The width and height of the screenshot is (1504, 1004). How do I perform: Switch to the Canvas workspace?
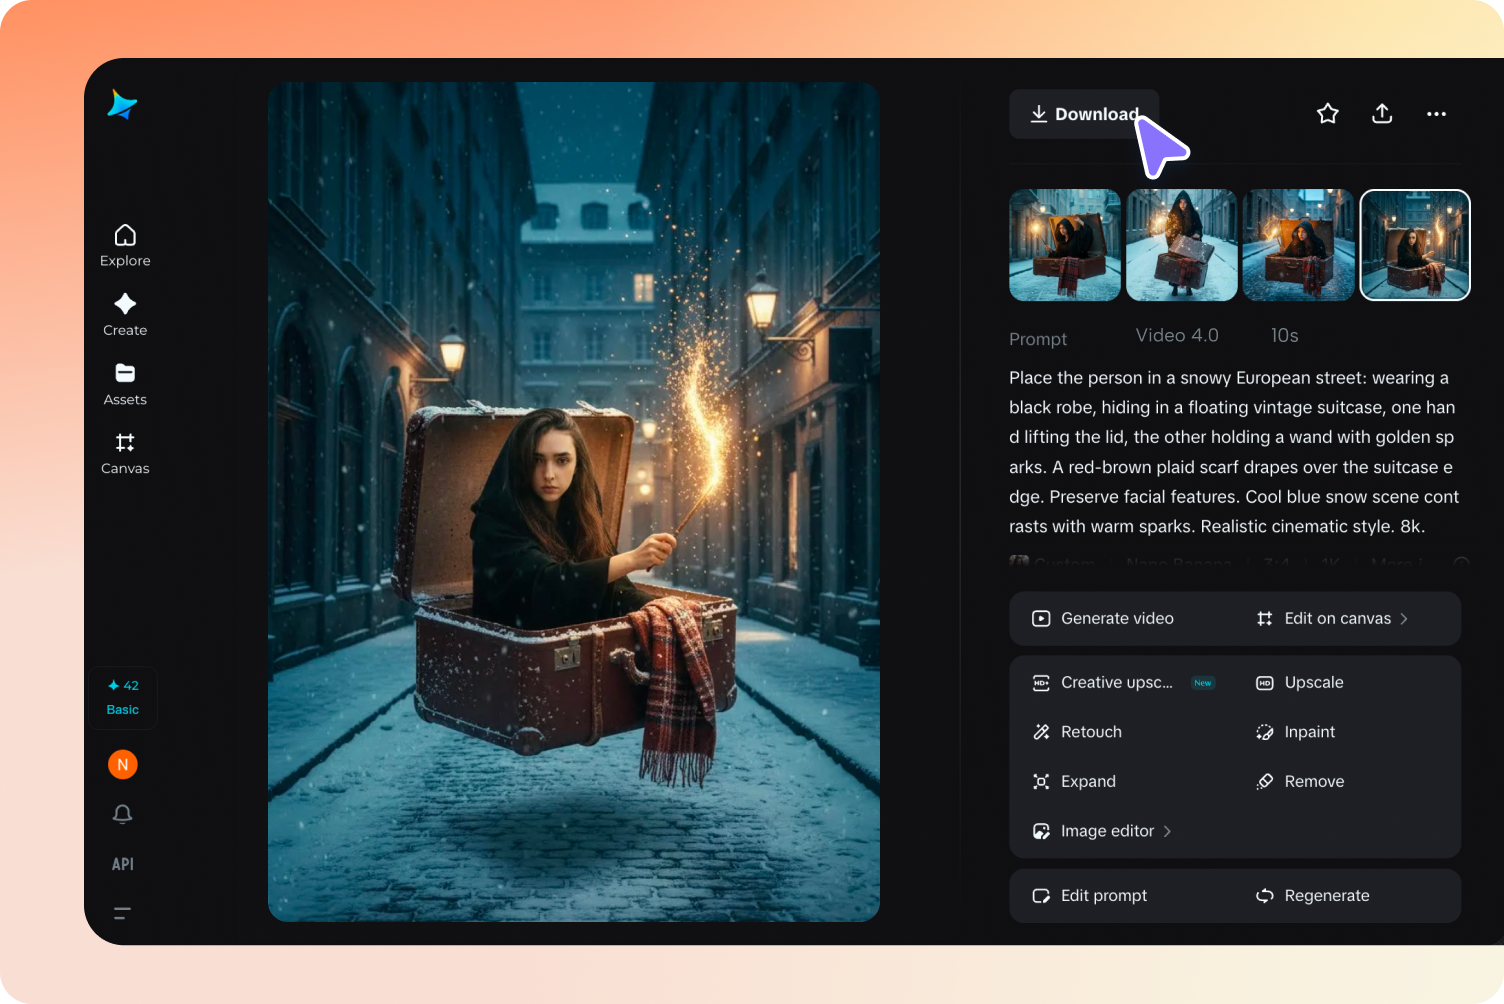[124, 453]
